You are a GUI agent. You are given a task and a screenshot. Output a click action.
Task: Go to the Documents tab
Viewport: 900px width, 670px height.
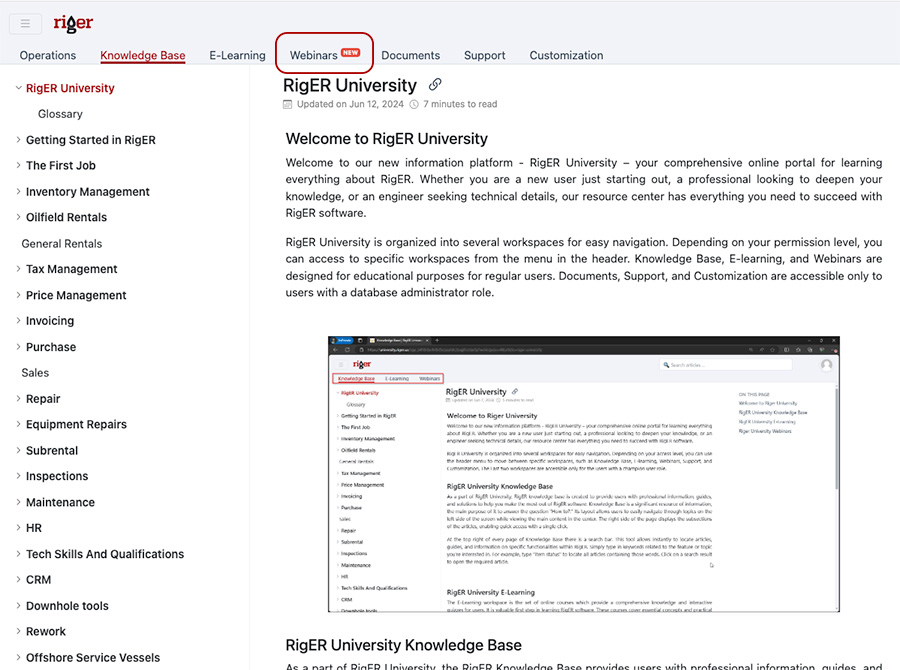tap(410, 55)
